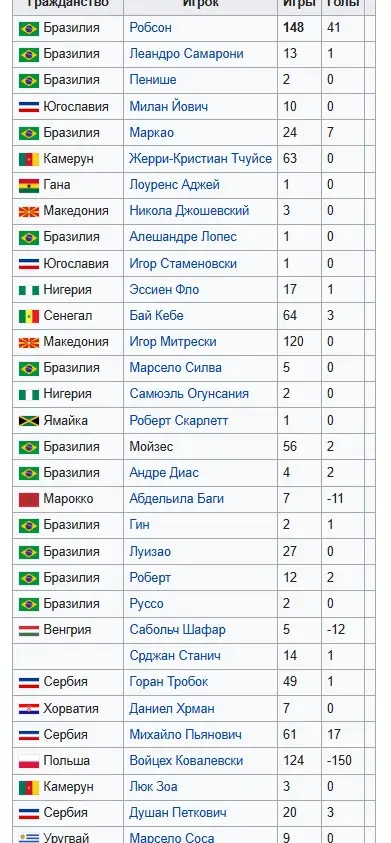Click the Самюэль Огунсания link
The image size is (391, 843).
point(189,394)
